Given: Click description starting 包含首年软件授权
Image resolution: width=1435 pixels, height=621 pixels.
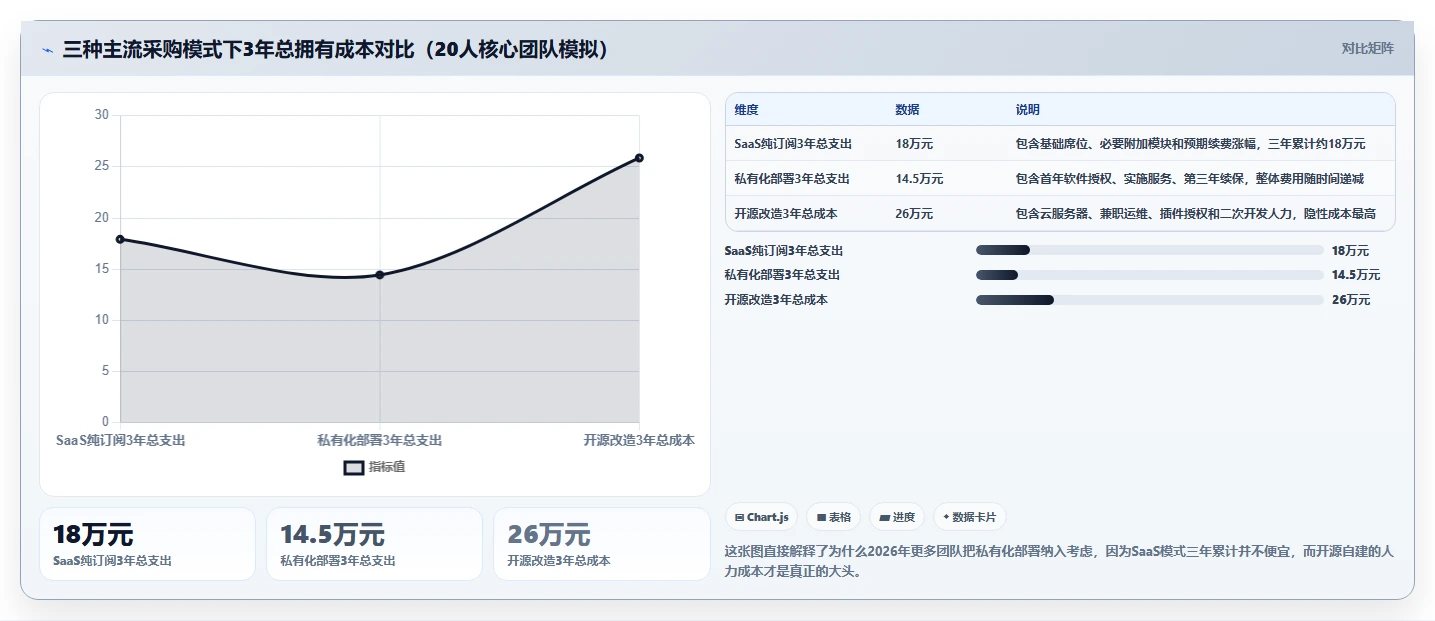Looking at the screenshot, I should tap(1189, 179).
